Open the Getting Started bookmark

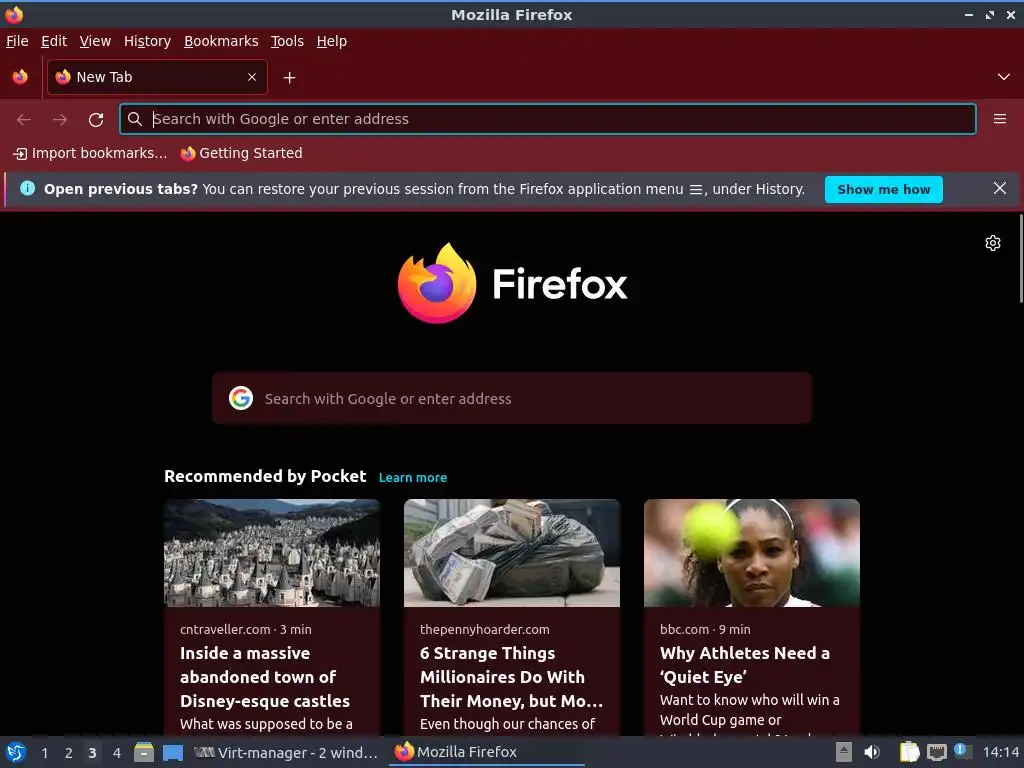click(242, 153)
